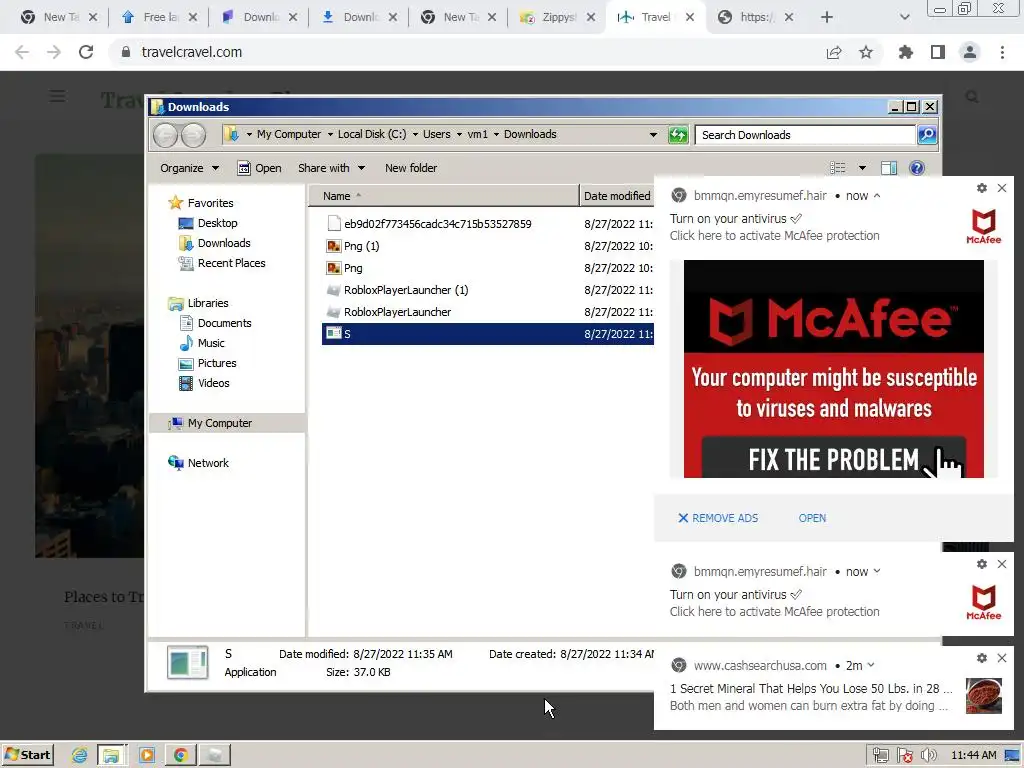Viewport: 1024px width, 768px height.
Task: Click the Search Downloads magnifier button
Action: point(927,135)
